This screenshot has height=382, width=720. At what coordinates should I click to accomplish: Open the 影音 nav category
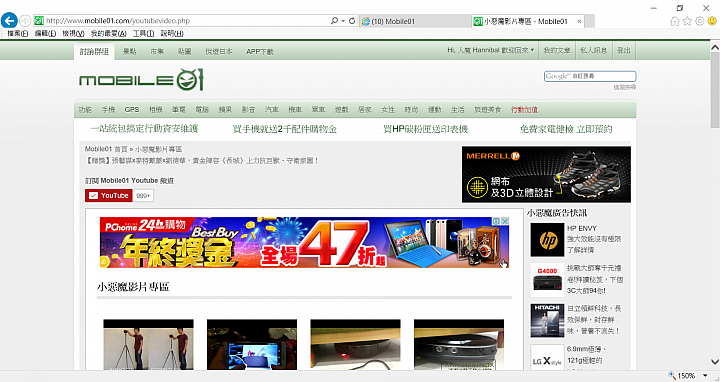click(248, 110)
